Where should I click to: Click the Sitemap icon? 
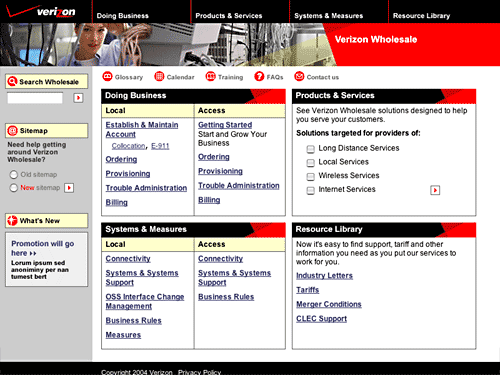pyautogui.click(x=13, y=131)
